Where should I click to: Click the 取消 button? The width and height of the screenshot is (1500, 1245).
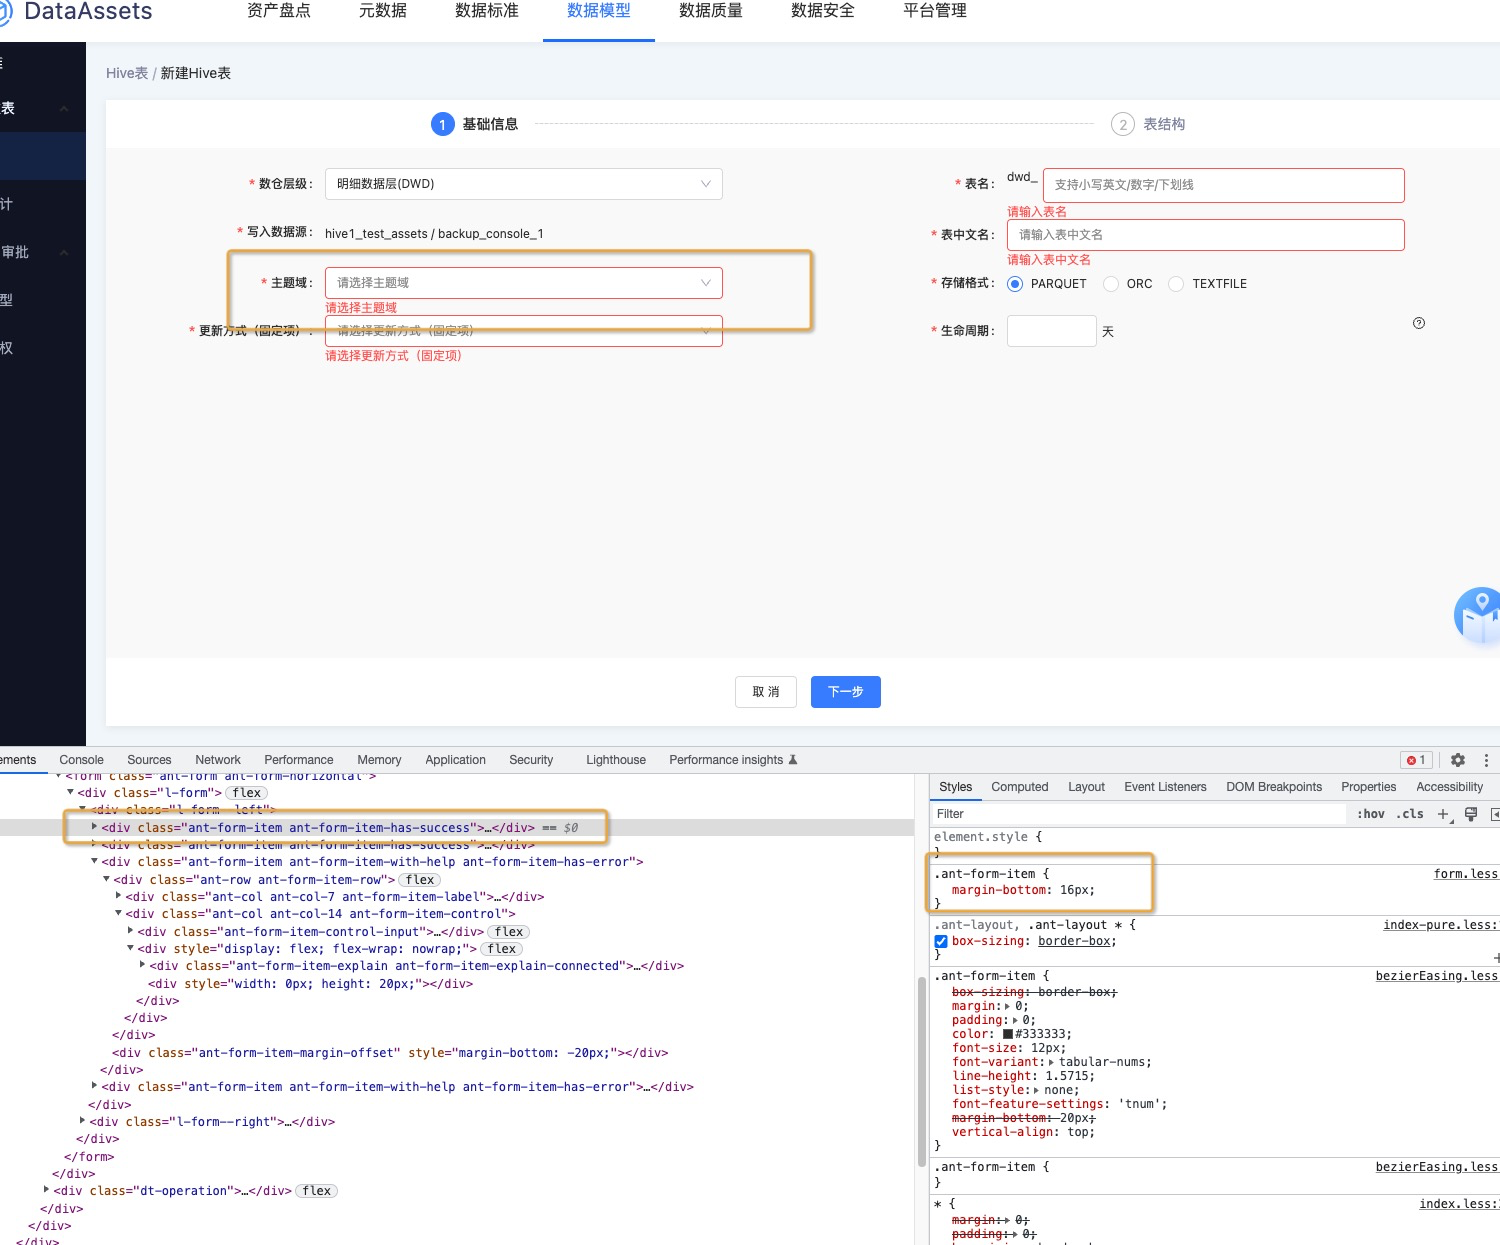pos(765,691)
